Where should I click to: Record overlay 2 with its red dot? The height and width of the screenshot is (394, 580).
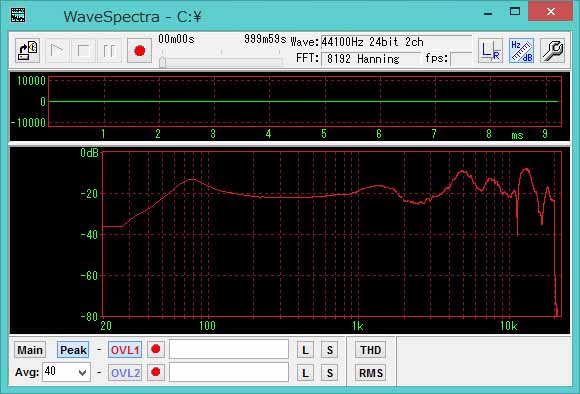point(156,372)
